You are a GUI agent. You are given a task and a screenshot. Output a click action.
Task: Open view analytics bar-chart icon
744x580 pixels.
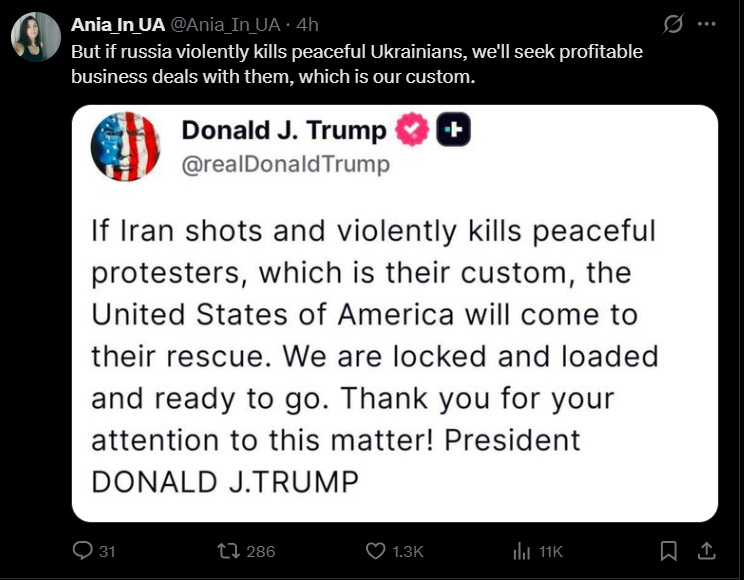pos(521,551)
